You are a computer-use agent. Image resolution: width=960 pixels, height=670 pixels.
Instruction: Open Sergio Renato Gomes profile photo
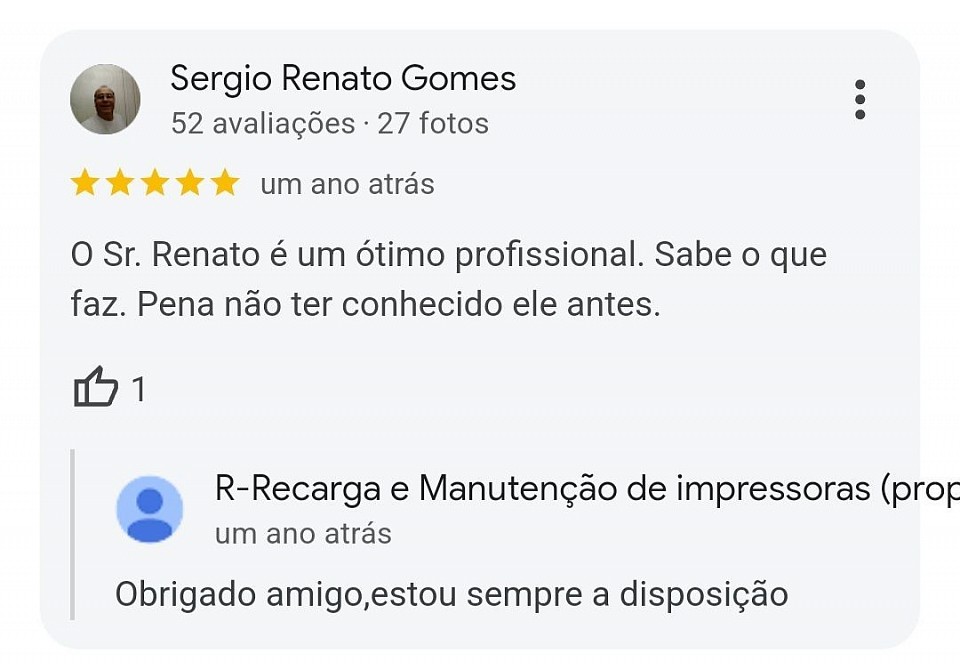pyautogui.click(x=105, y=99)
